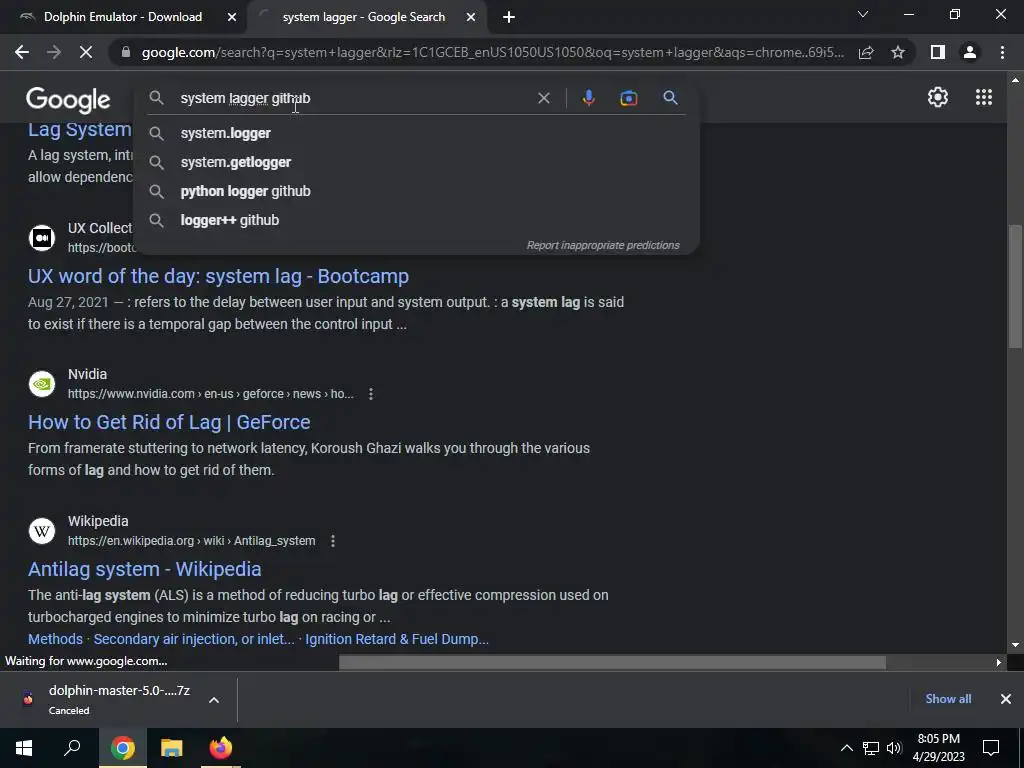Viewport: 1024px width, 768px height.
Task: Open Chrome three-dot menu
Action: coord(1002,52)
